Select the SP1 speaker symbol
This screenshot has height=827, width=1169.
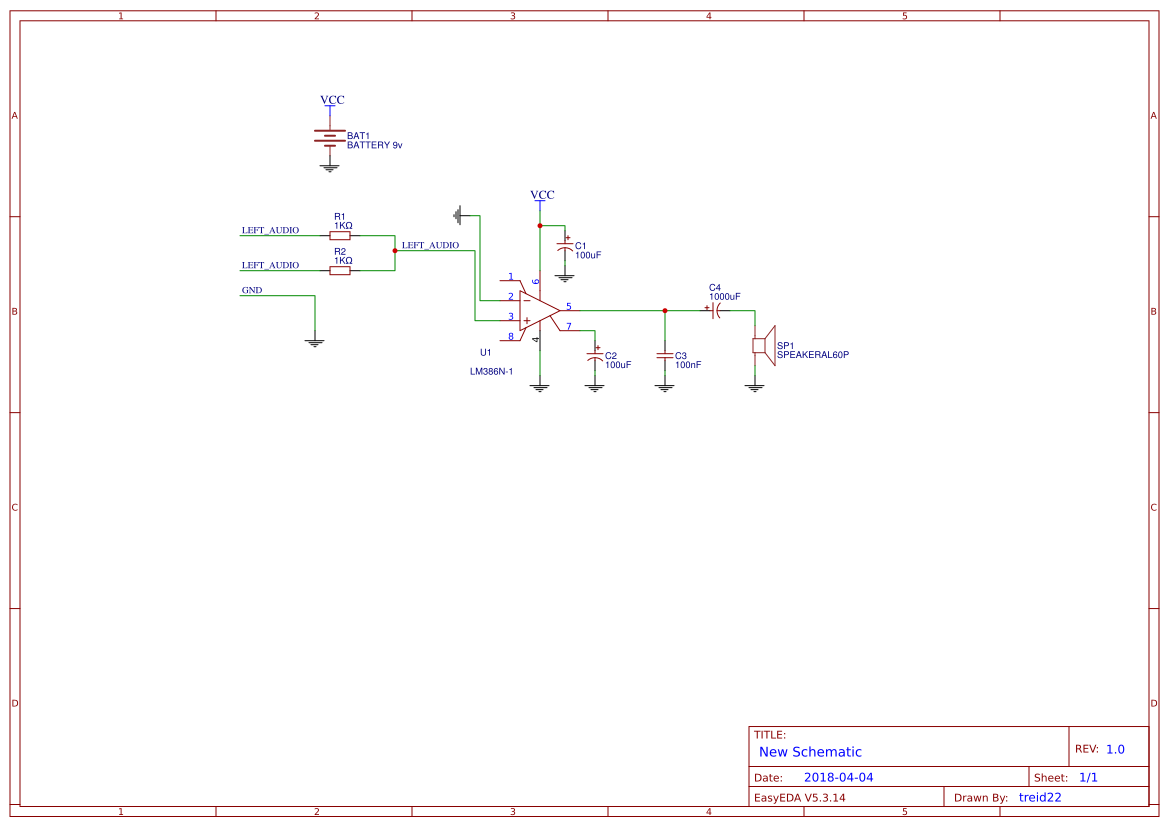click(762, 345)
